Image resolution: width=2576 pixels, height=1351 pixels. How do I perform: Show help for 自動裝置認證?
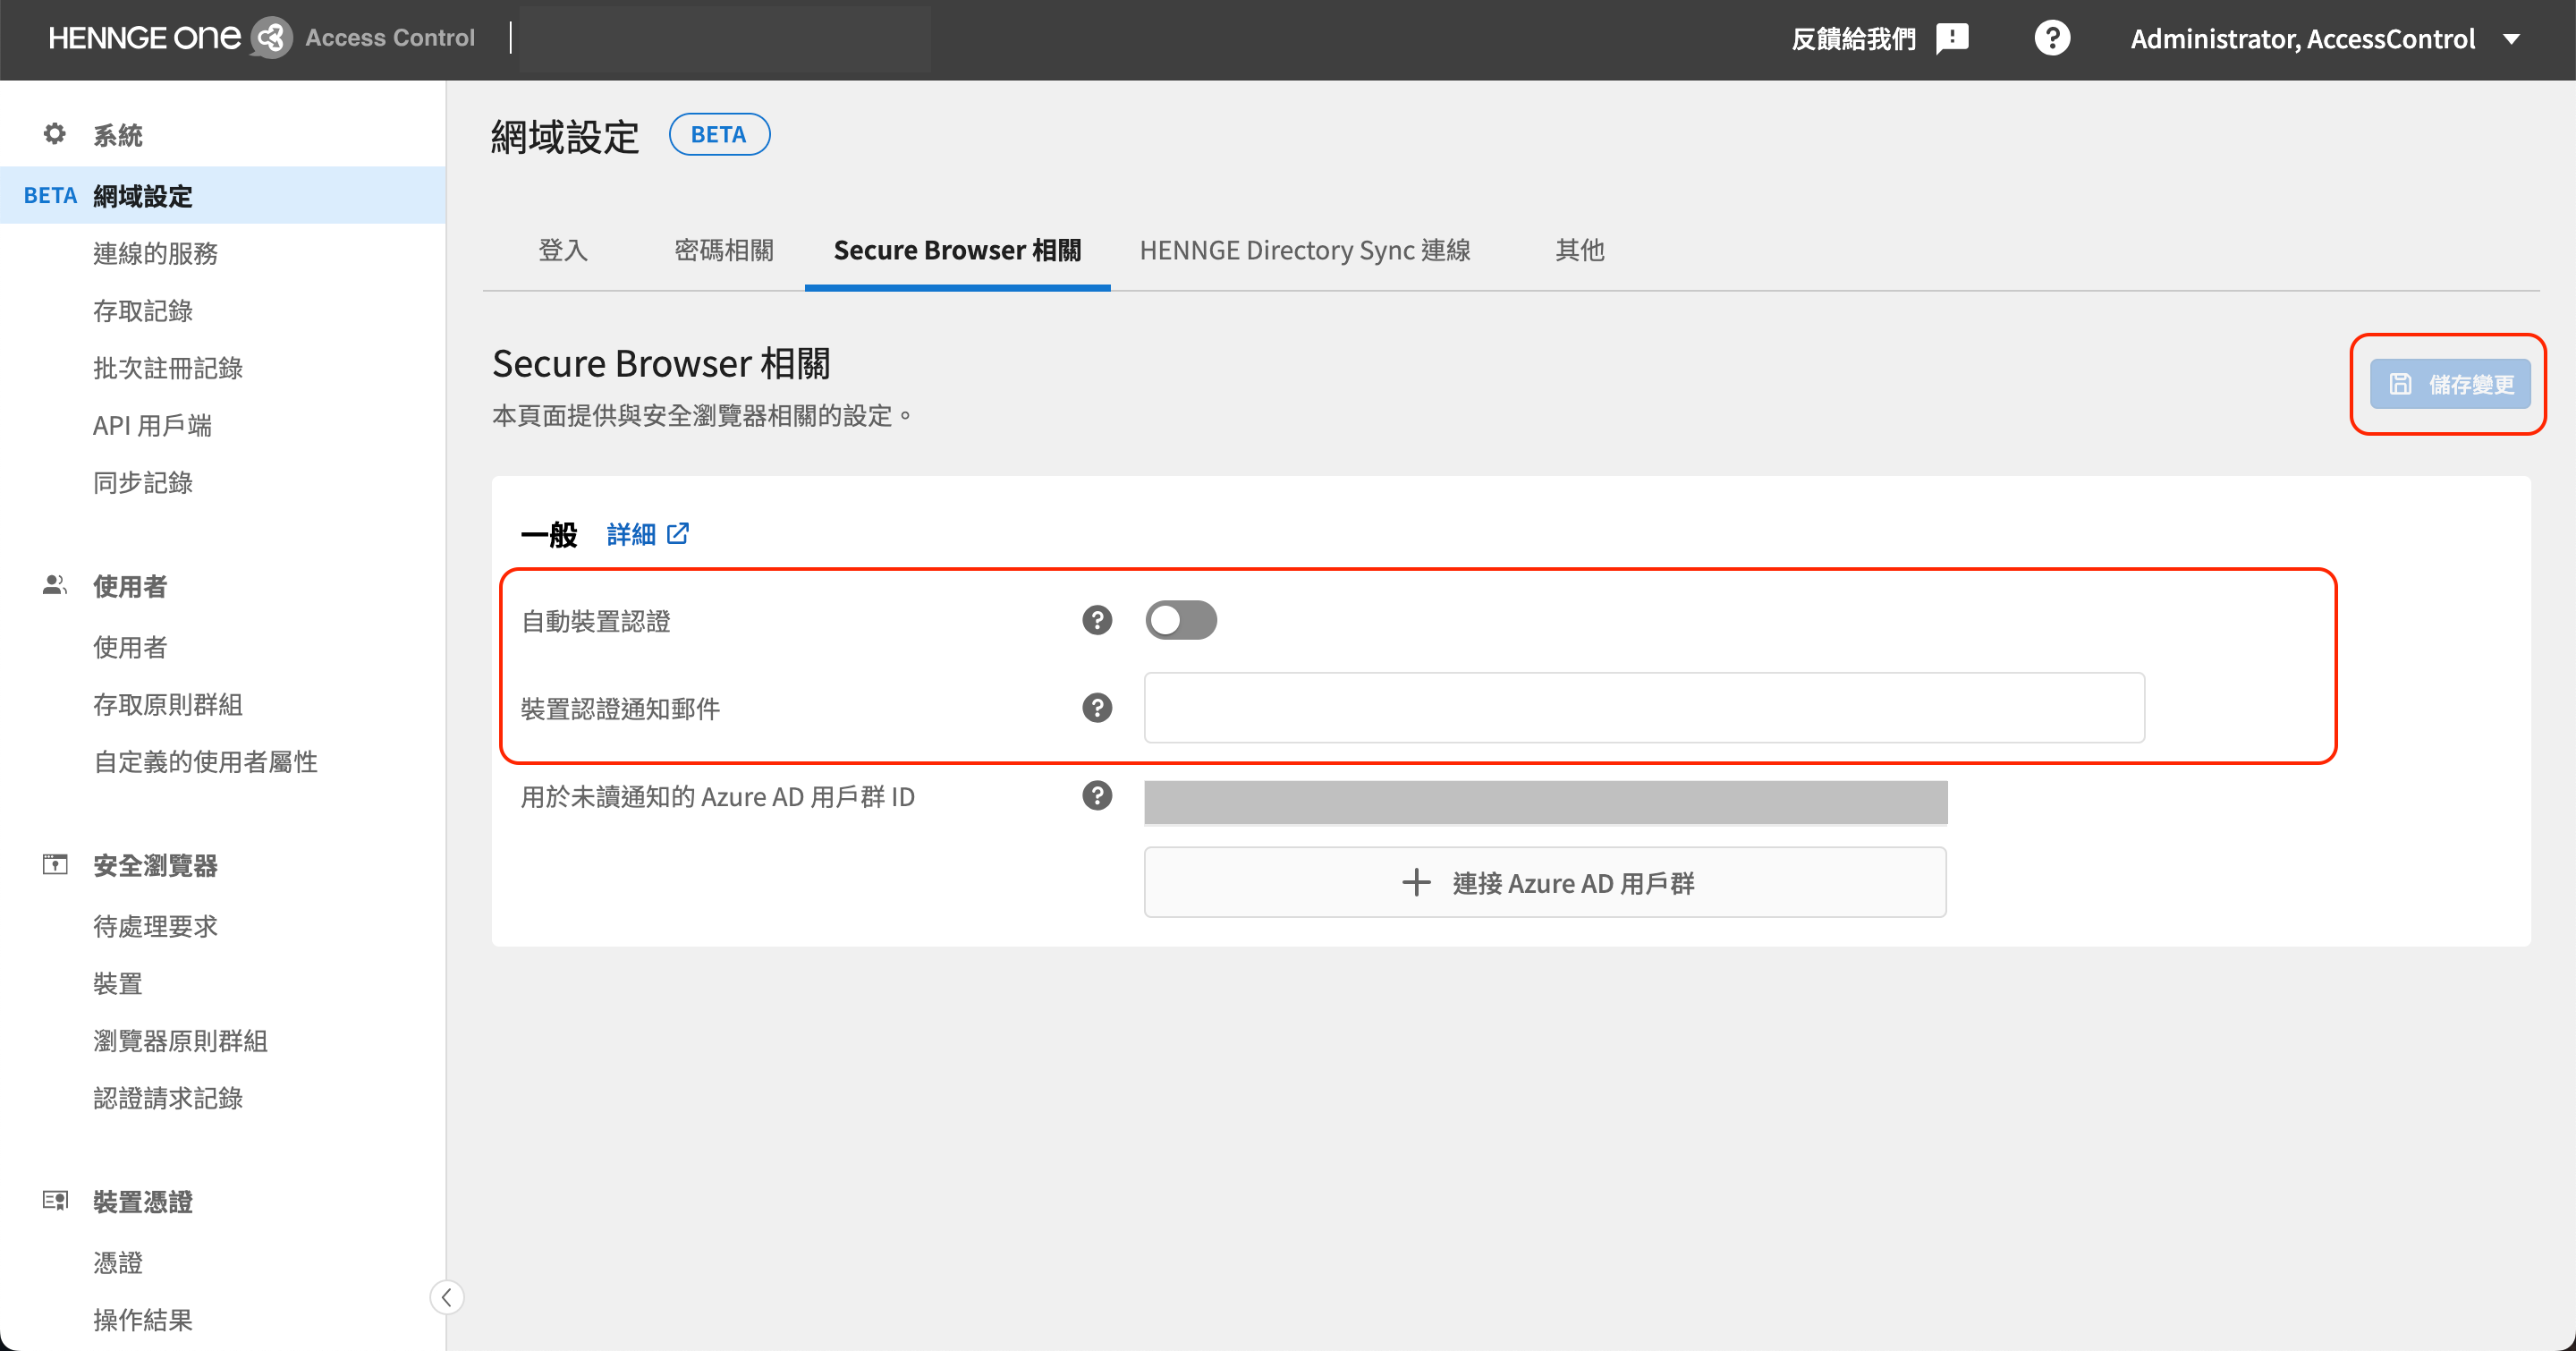[x=1097, y=620]
